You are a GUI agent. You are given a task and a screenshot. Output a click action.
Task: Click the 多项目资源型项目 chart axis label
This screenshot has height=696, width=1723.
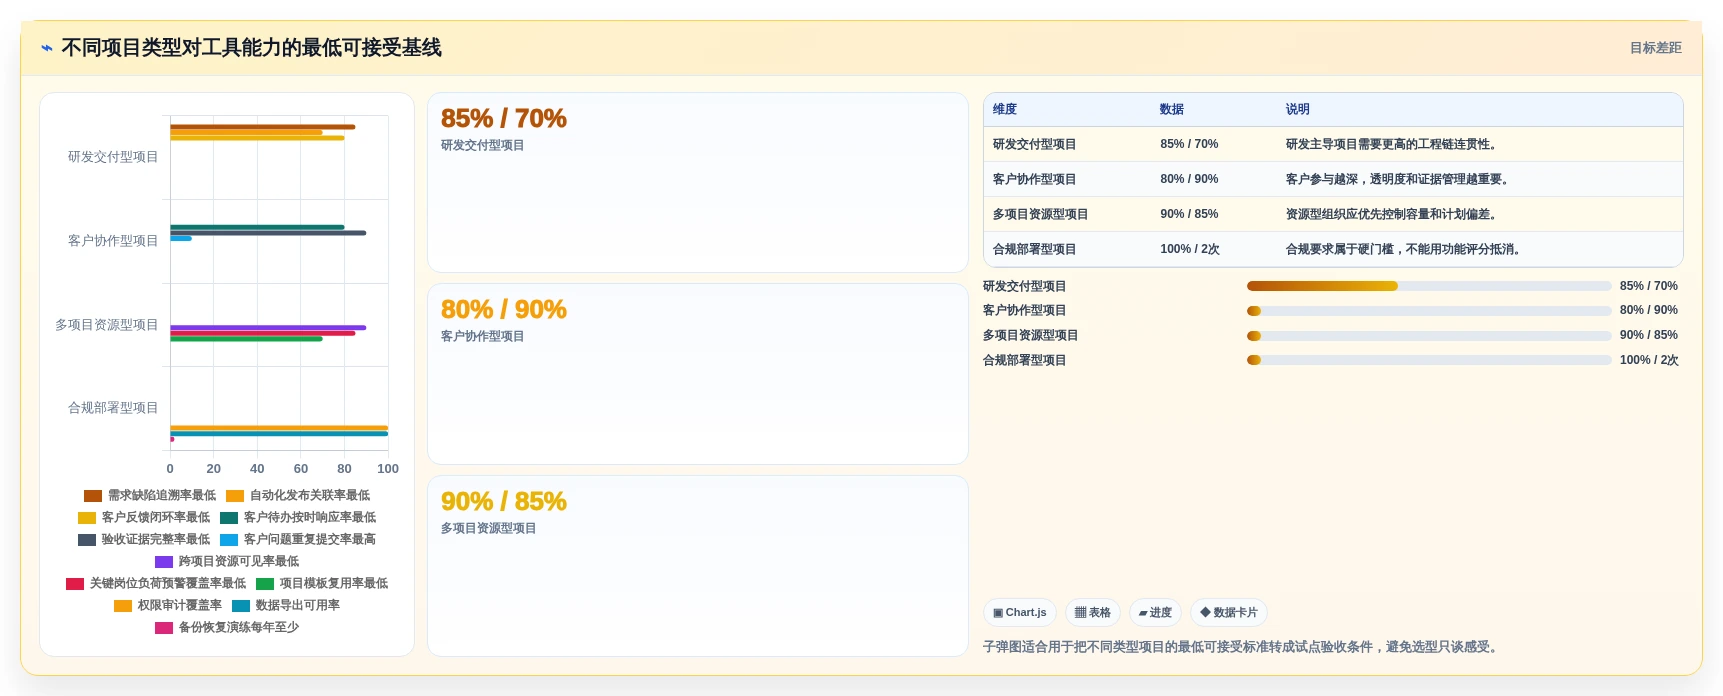(x=107, y=325)
